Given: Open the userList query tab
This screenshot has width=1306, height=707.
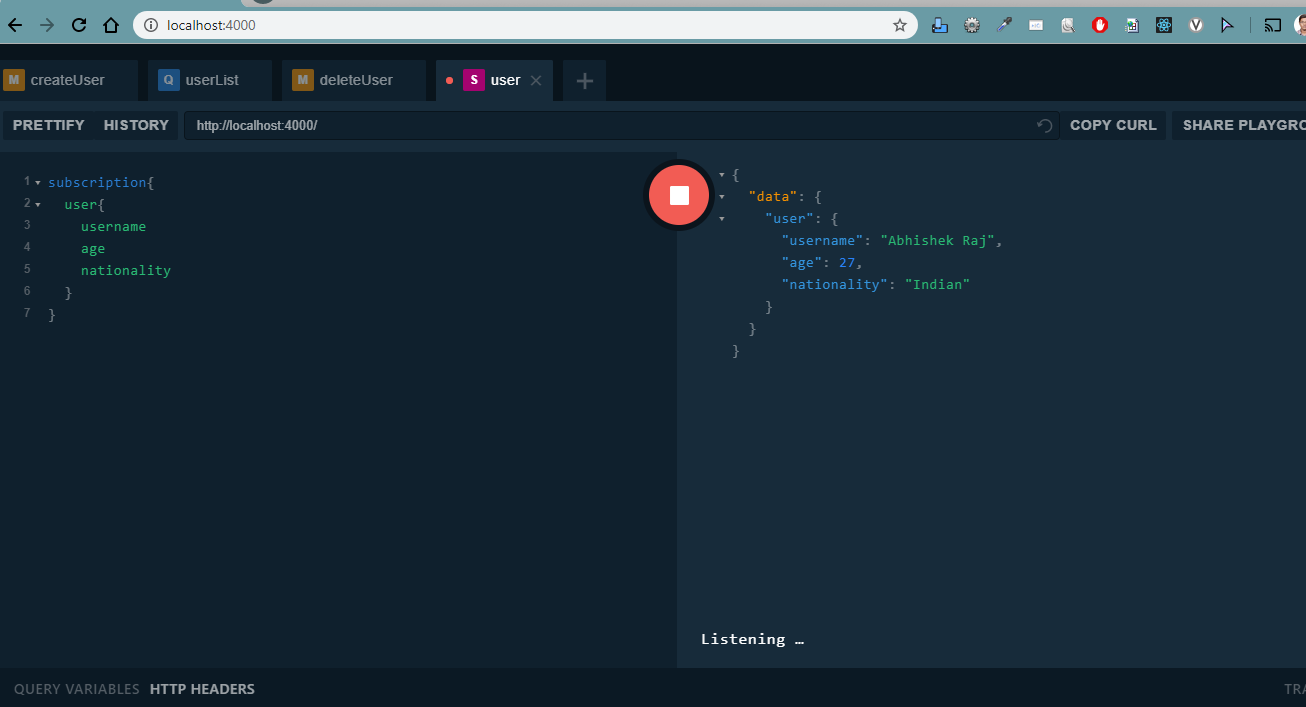Looking at the screenshot, I should pos(209,79).
